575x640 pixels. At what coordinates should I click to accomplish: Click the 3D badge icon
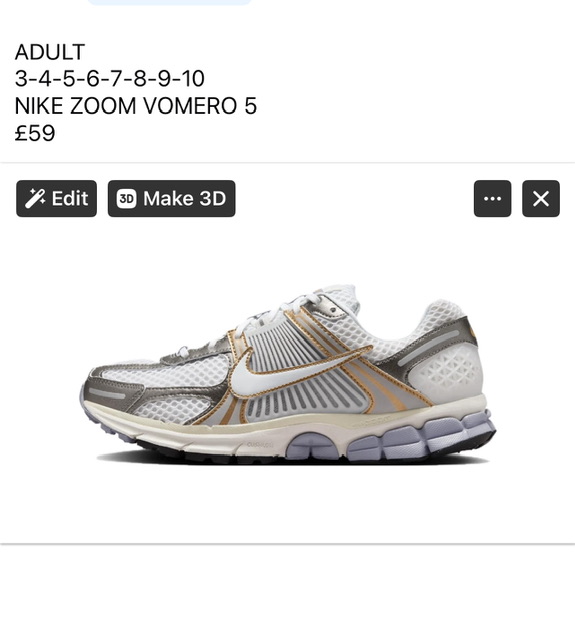(x=126, y=199)
